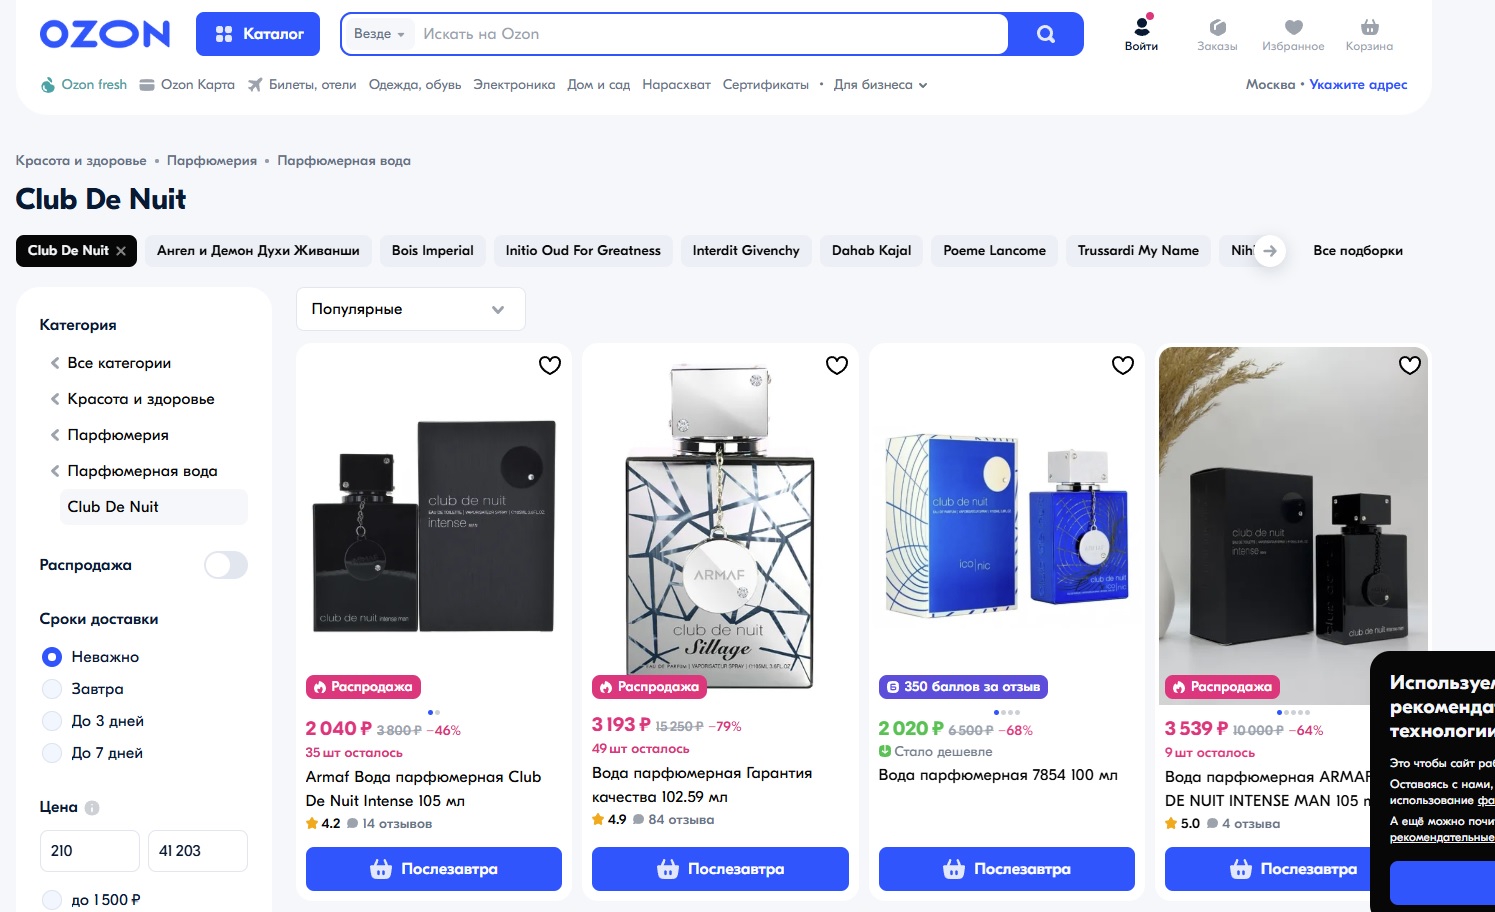This screenshot has height=912, width=1495.
Task: Remove the Club De Nuit filter chip
Action: pyautogui.click(x=121, y=251)
